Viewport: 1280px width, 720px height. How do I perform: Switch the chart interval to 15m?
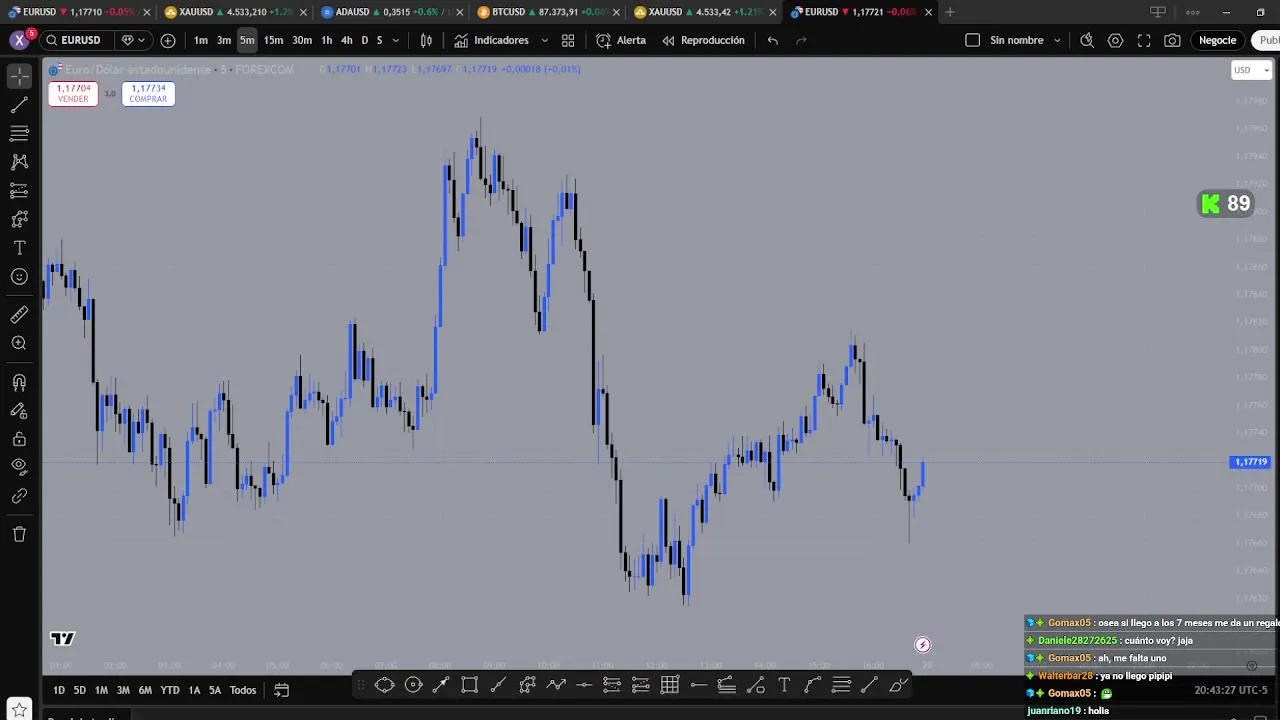pyautogui.click(x=273, y=40)
